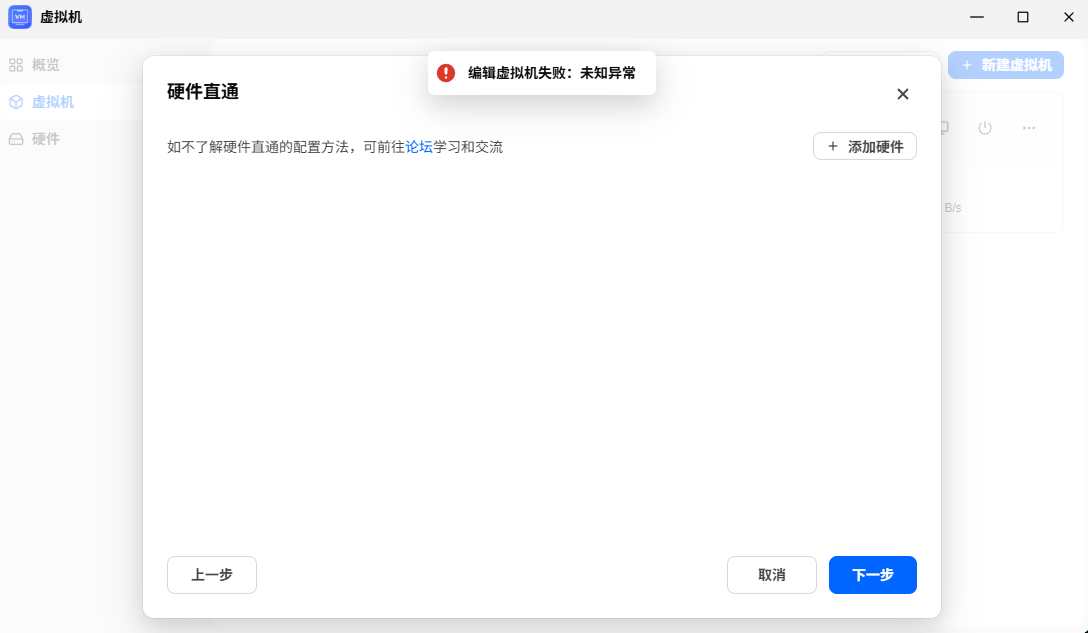
Task: Open the three-dot more options menu
Action: point(1028,128)
